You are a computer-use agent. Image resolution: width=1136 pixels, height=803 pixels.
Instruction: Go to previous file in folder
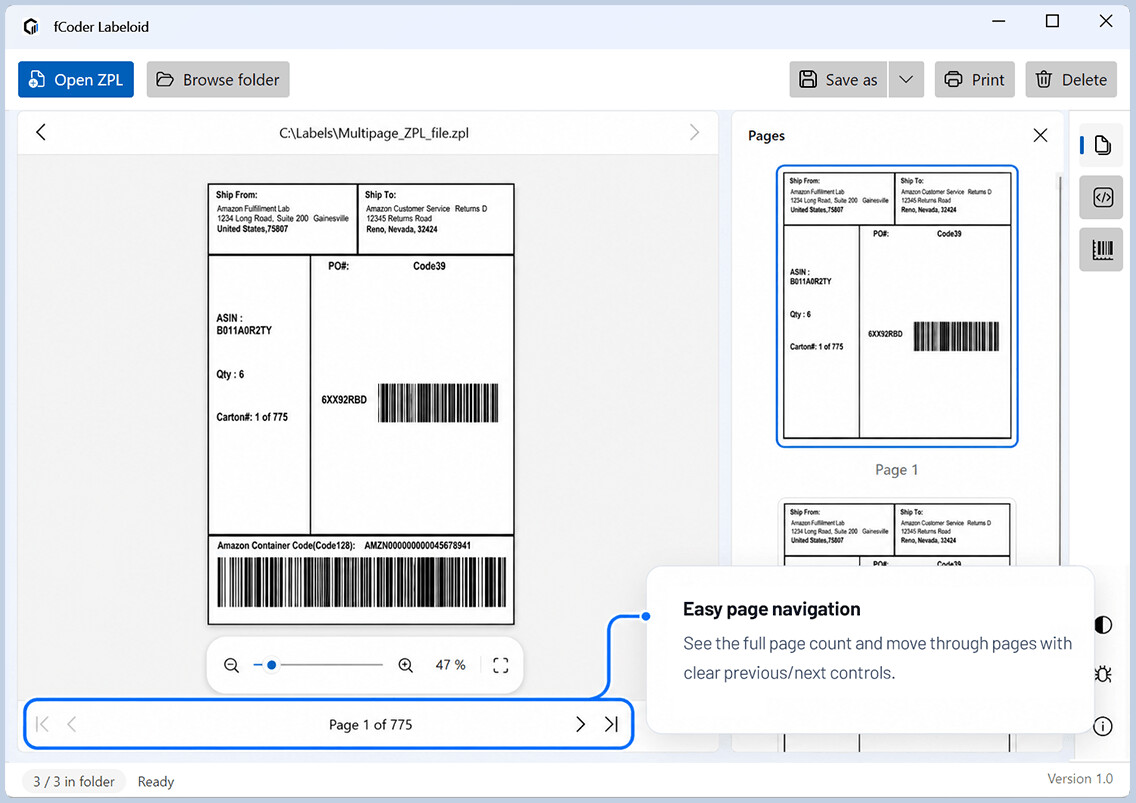[41, 133]
